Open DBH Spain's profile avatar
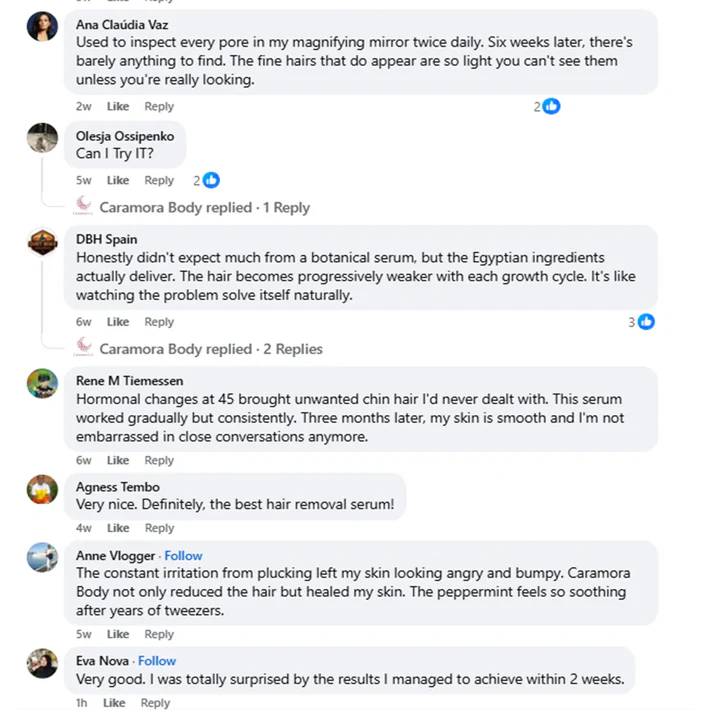The image size is (710, 710). click(42, 243)
